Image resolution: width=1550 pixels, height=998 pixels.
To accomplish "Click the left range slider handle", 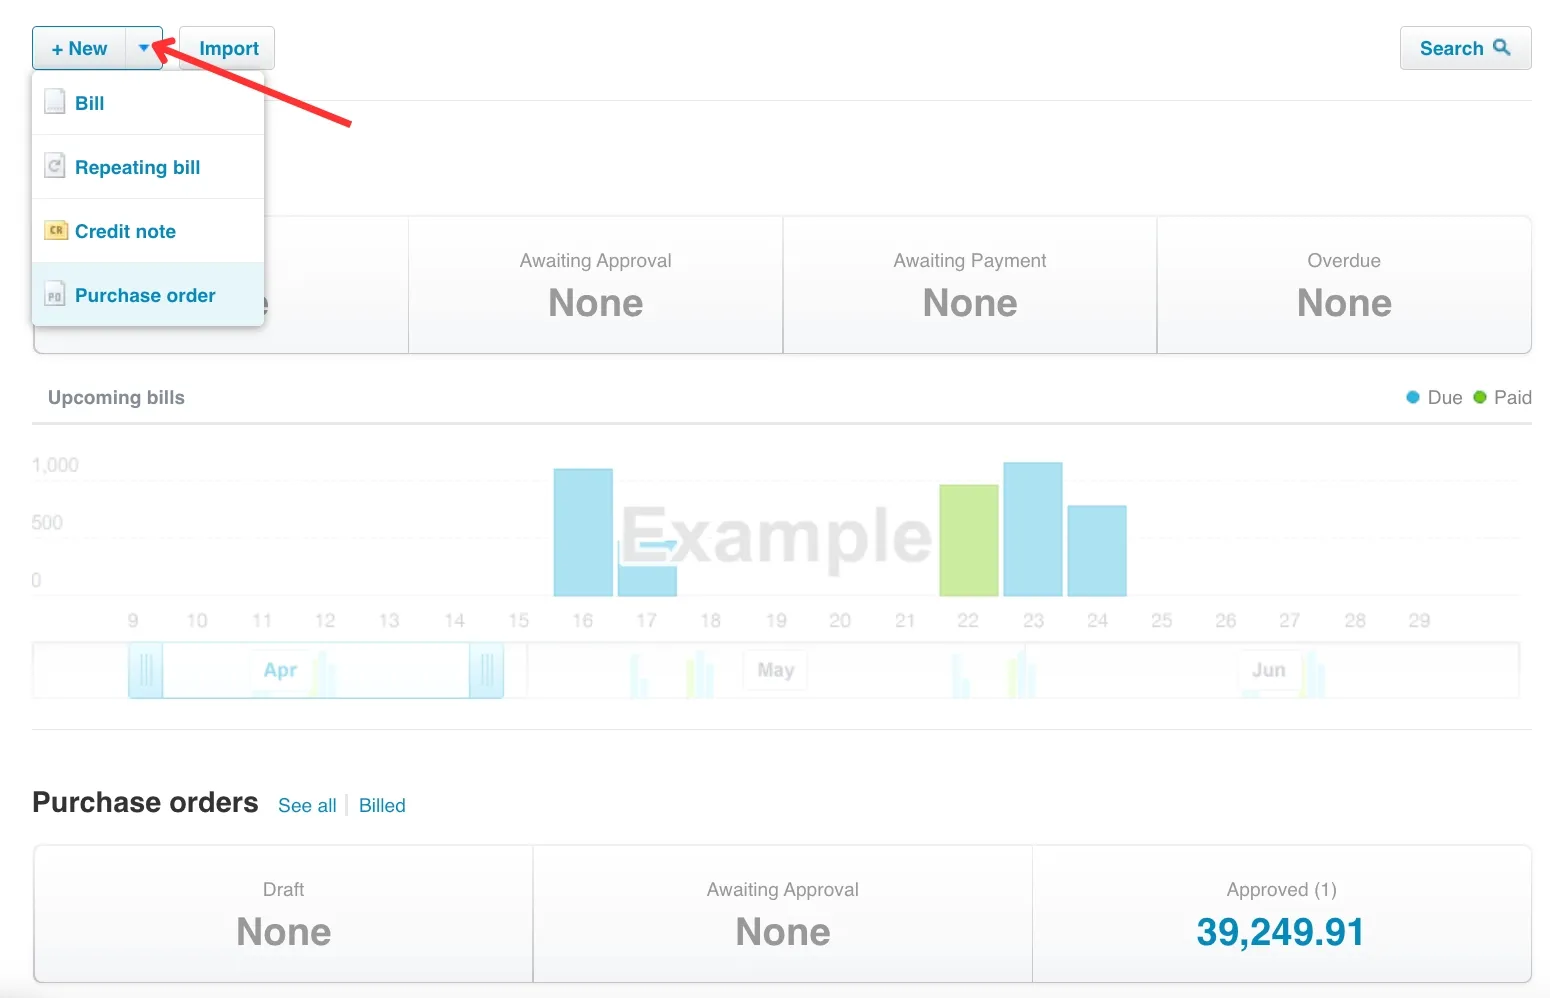I will [x=146, y=669].
